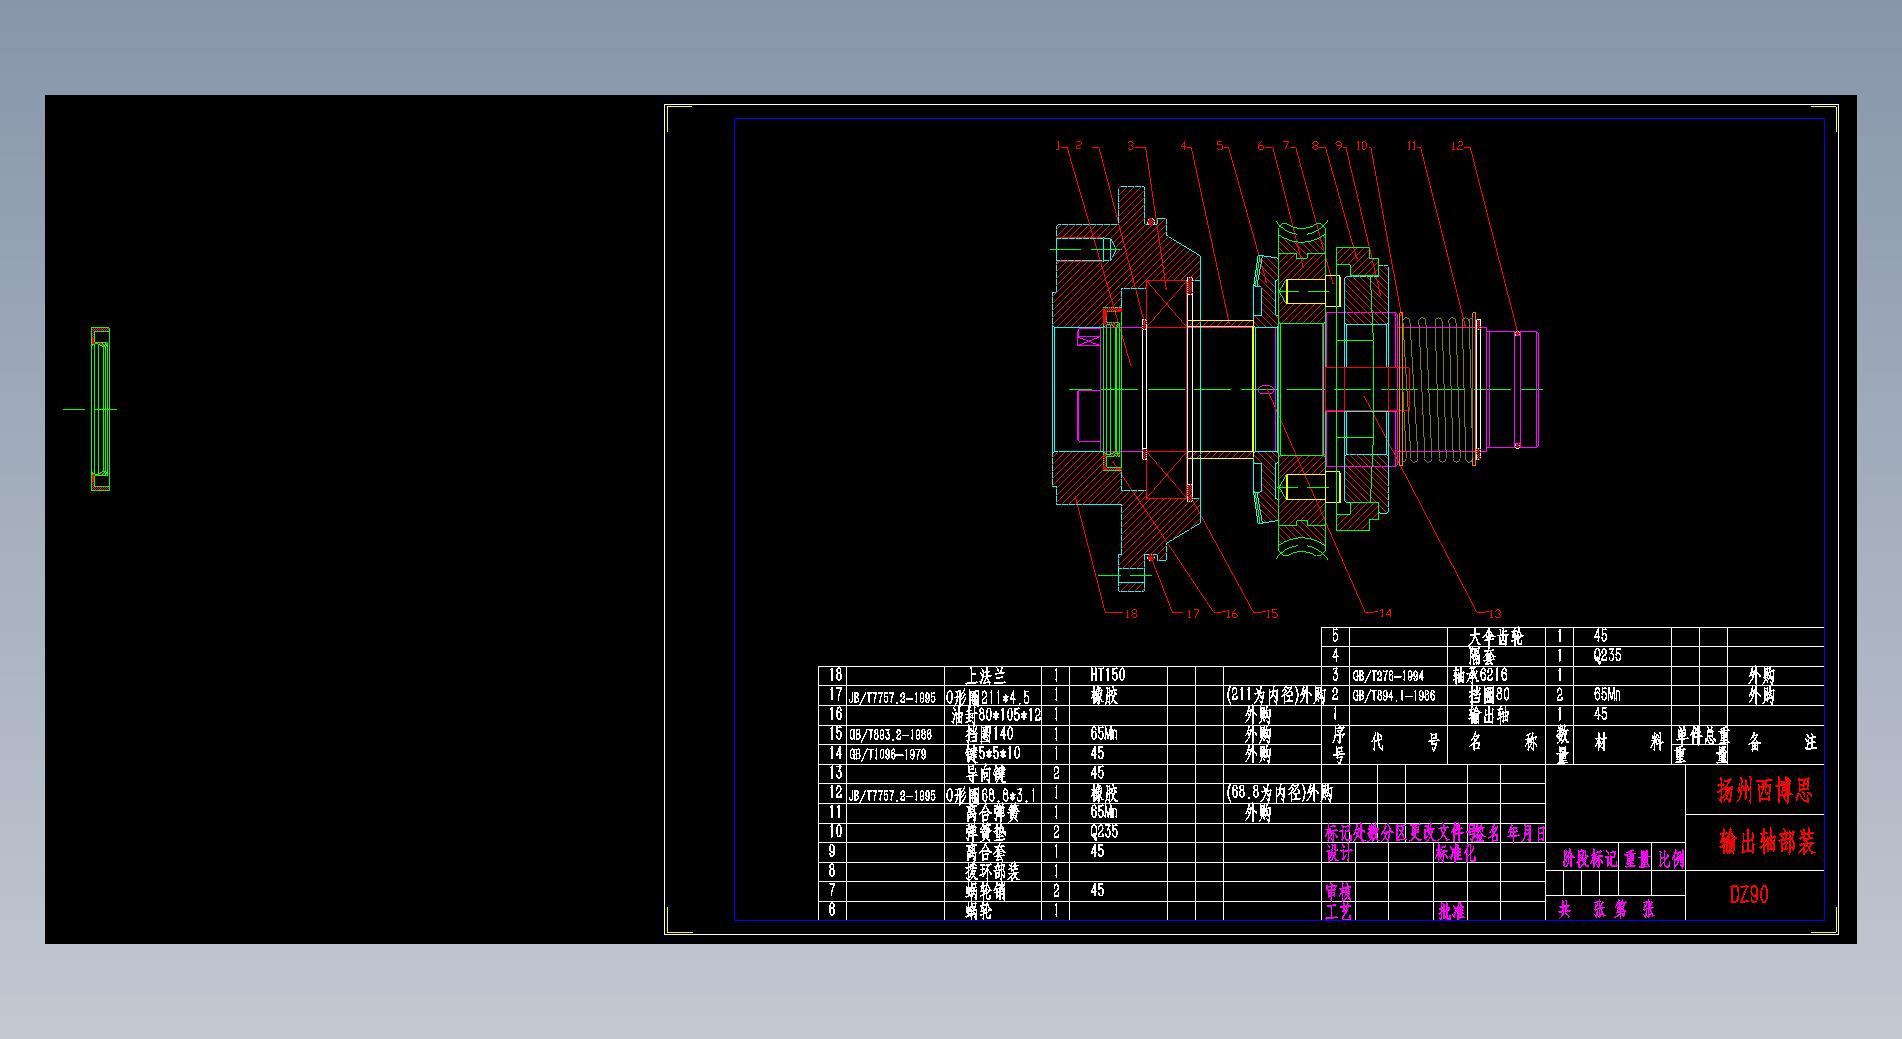The width and height of the screenshot is (1902, 1039).
Task: Select standard code GB/T1096-1979
Action: click(x=886, y=755)
